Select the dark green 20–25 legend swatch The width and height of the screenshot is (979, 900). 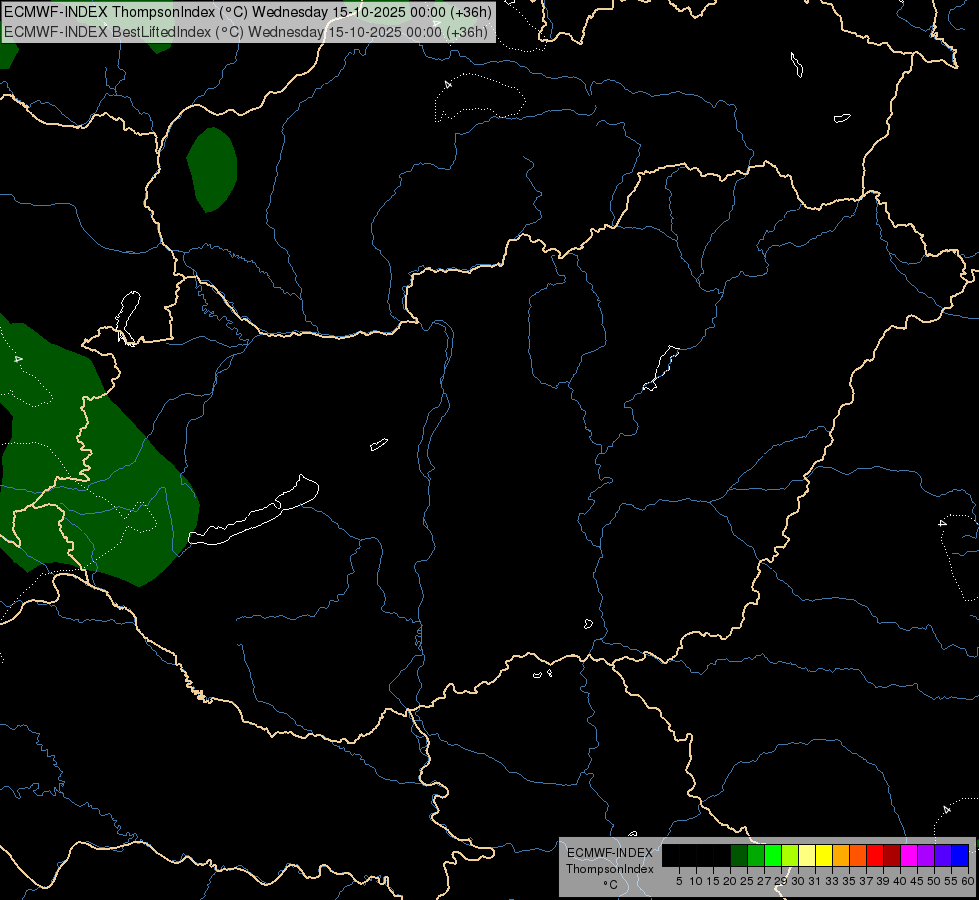[739, 855]
